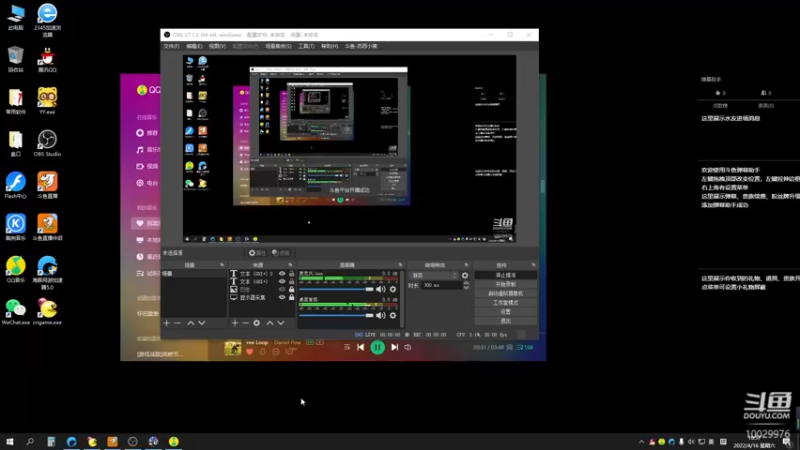Screen dimensions: 800x450
Task: Increase transition duration with up arrow
Action: point(466,283)
